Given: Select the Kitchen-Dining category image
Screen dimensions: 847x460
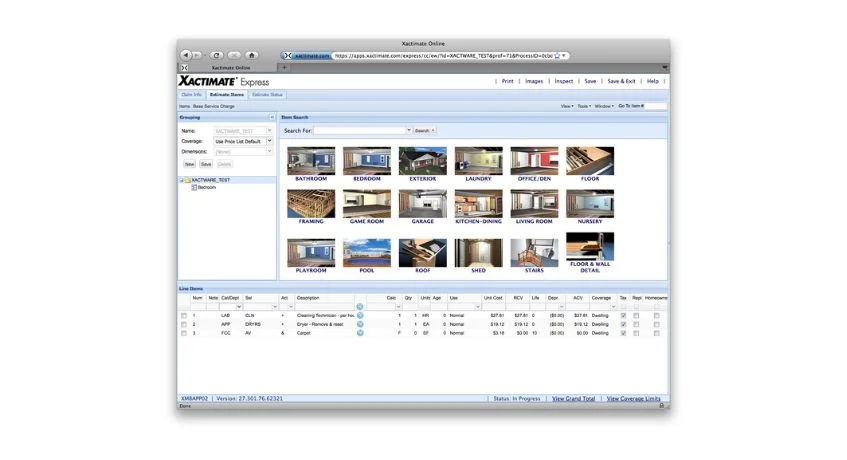Looking at the screenshot, I should (479, 204).
